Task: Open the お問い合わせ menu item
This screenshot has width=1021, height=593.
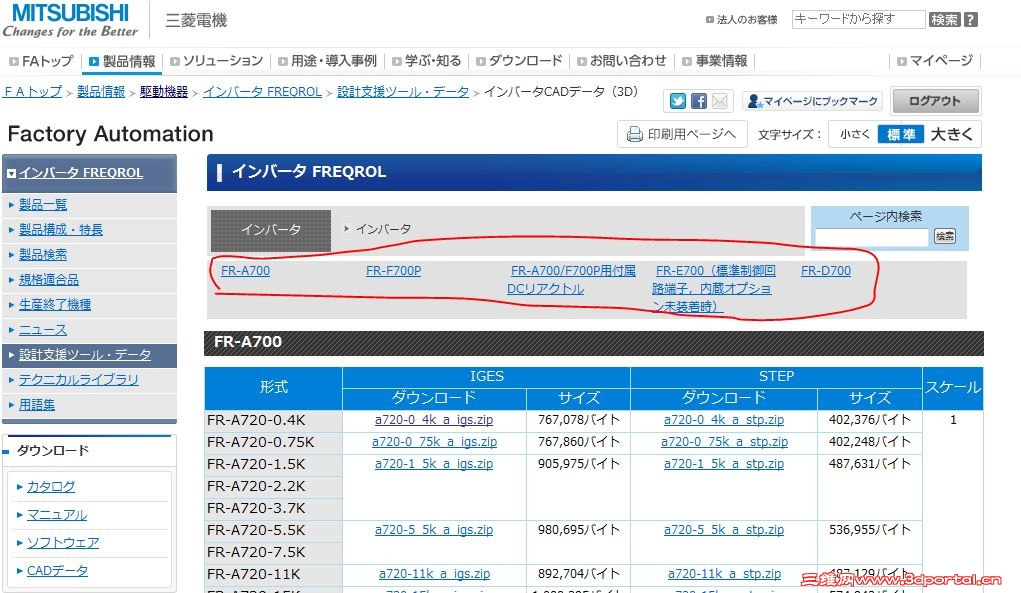Action: click(x=622, y=61)
